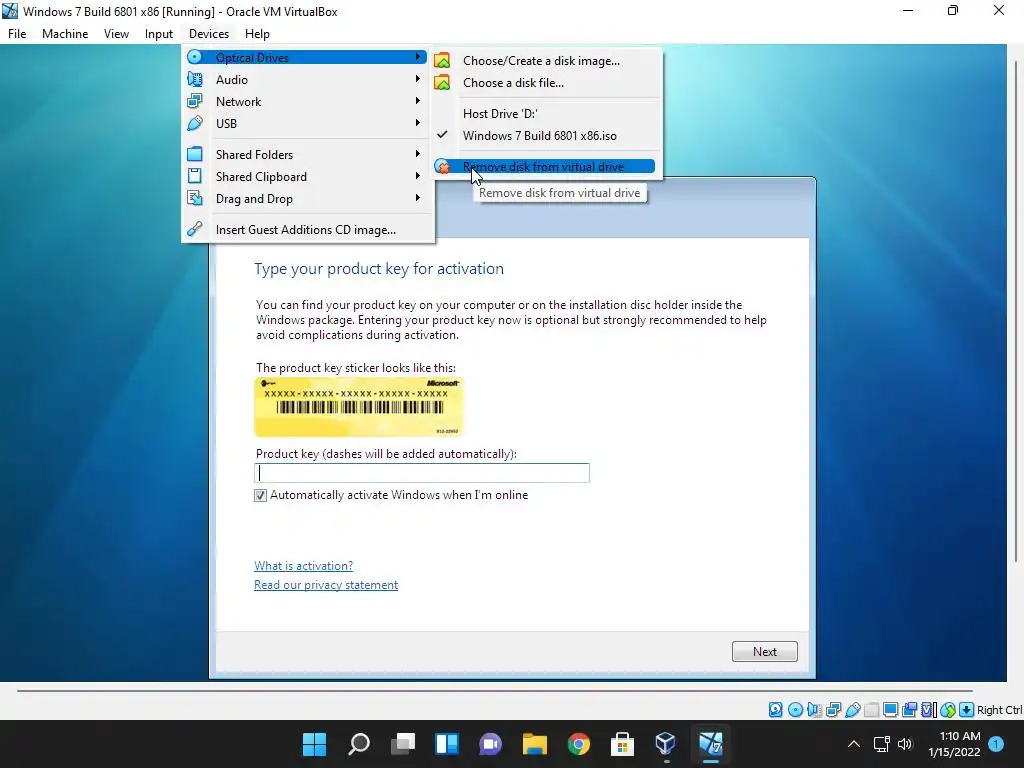The width and height of the screenshot is (1024, 768).
Task: Click the product key input field
Action: 422,473
